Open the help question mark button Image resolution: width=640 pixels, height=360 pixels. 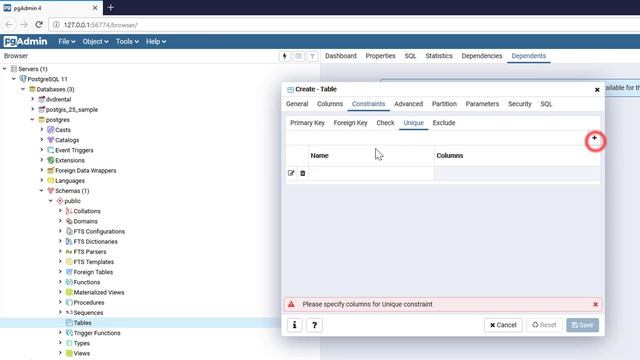(x=314, y=325)
